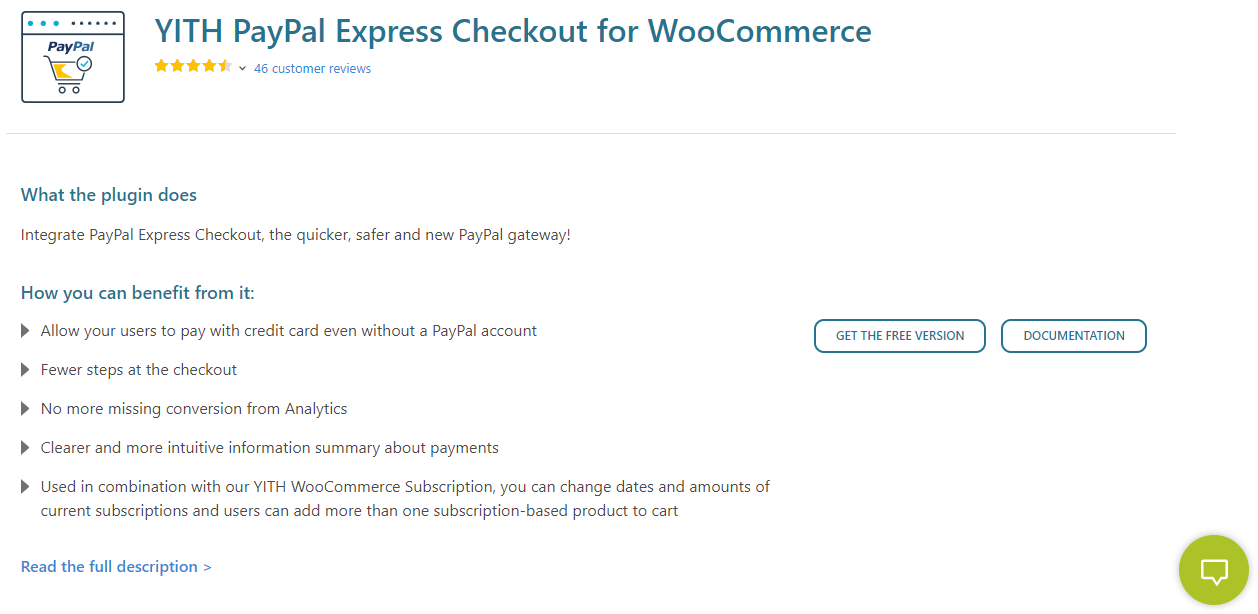Click the triangle beside YITH Subscription benefit
Screen dimensions: 1258x614
[26, 487]
